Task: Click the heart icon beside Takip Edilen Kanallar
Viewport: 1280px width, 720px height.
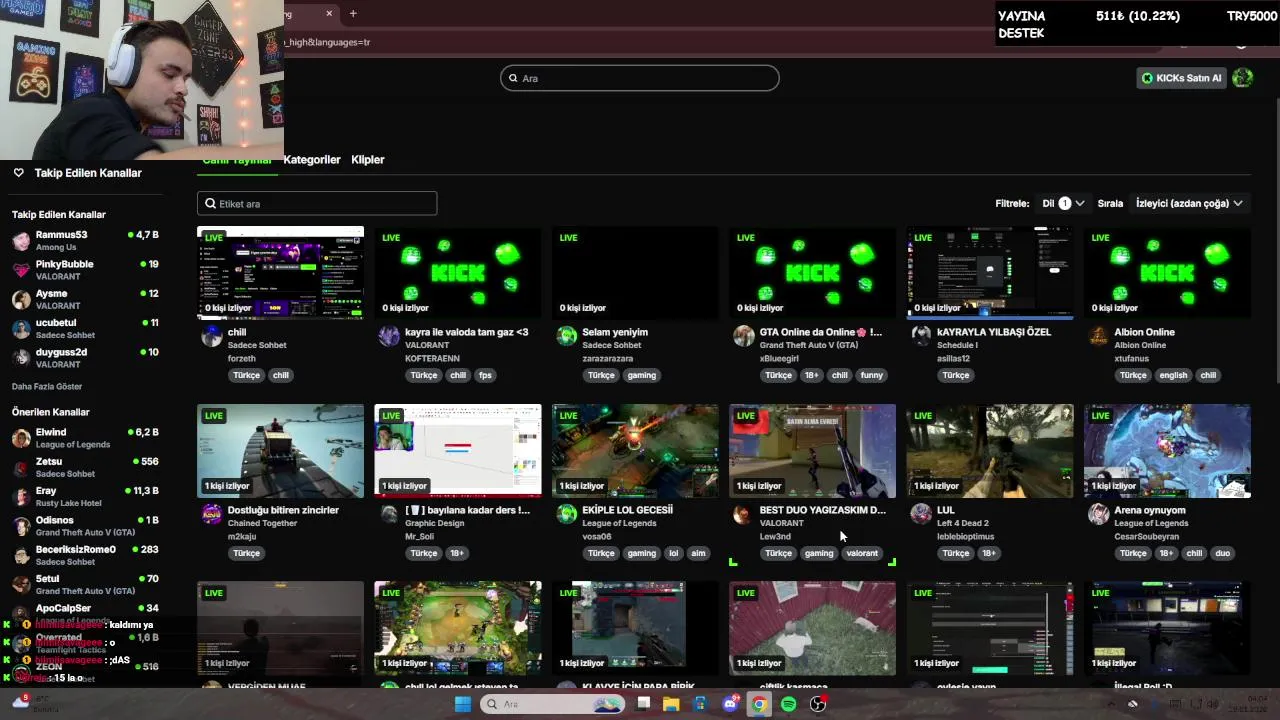Action: coord(18,173)
